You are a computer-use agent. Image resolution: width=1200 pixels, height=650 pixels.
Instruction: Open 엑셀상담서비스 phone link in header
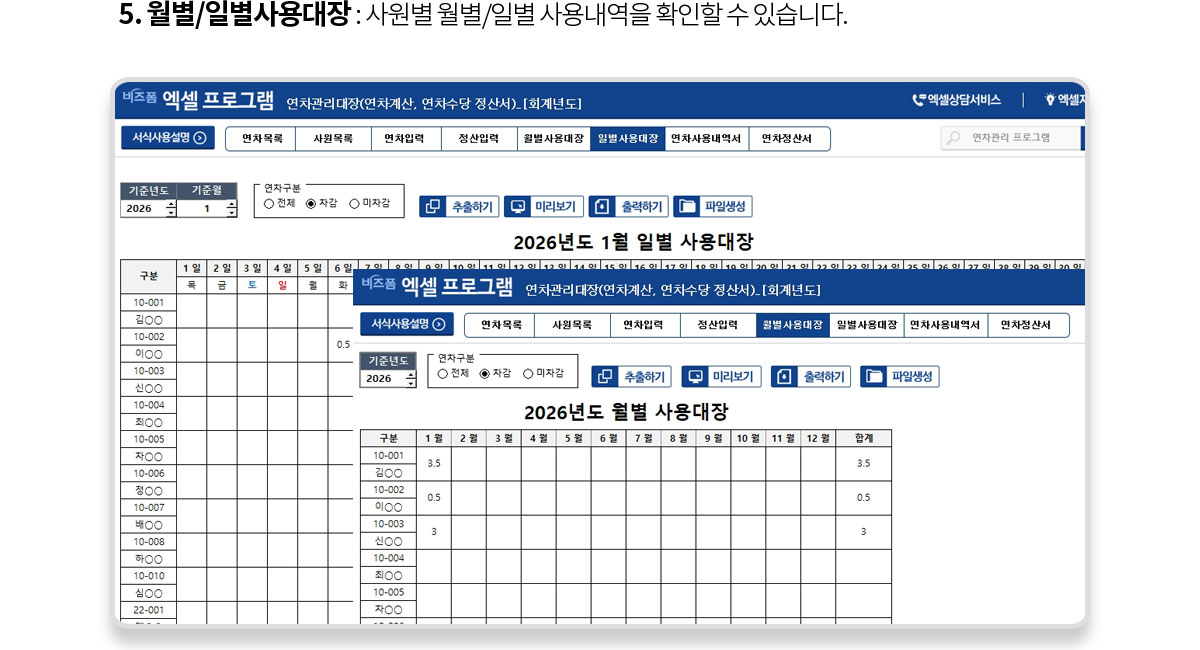coord(957,100)
